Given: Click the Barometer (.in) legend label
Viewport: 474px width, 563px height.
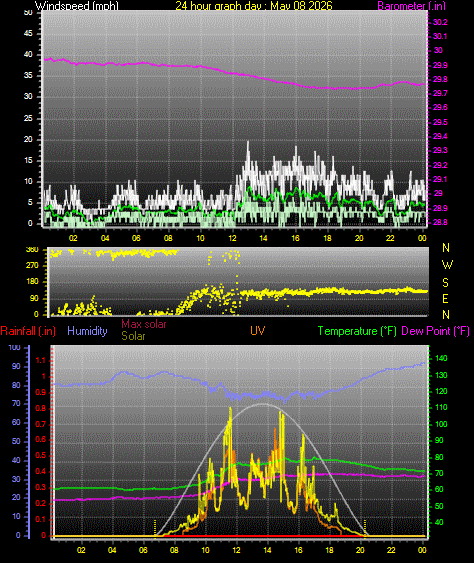Looking at the screenshot, I should tap(412, 6).
